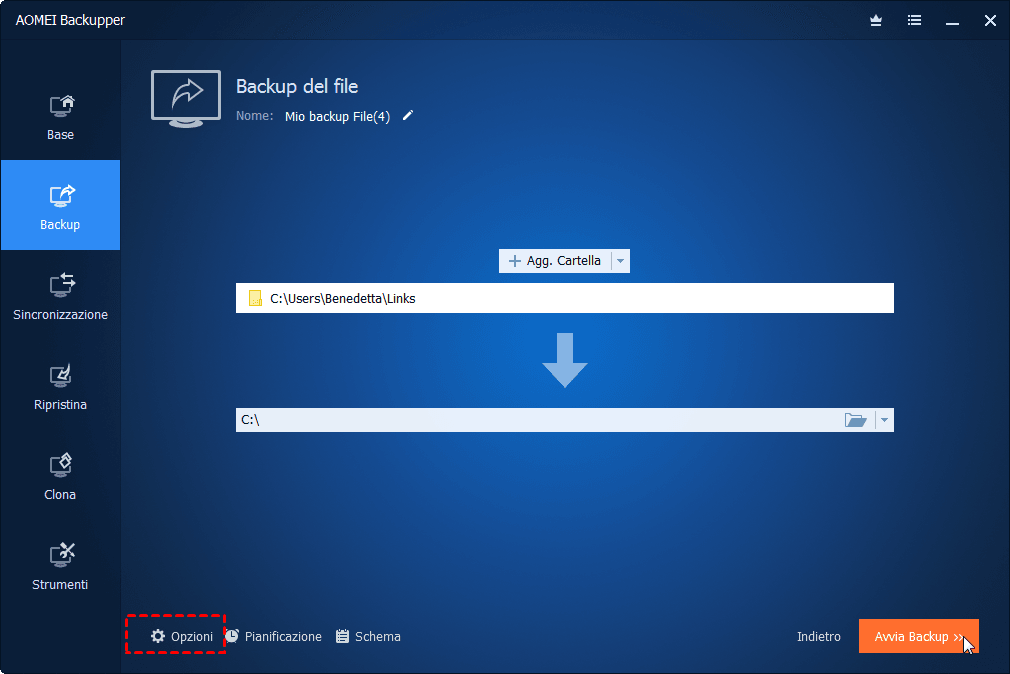This screenshot has width=1010, height=674.
Task: Go to Sincronizzazione section
Action: pyautogui.click(x=61, y=296)
